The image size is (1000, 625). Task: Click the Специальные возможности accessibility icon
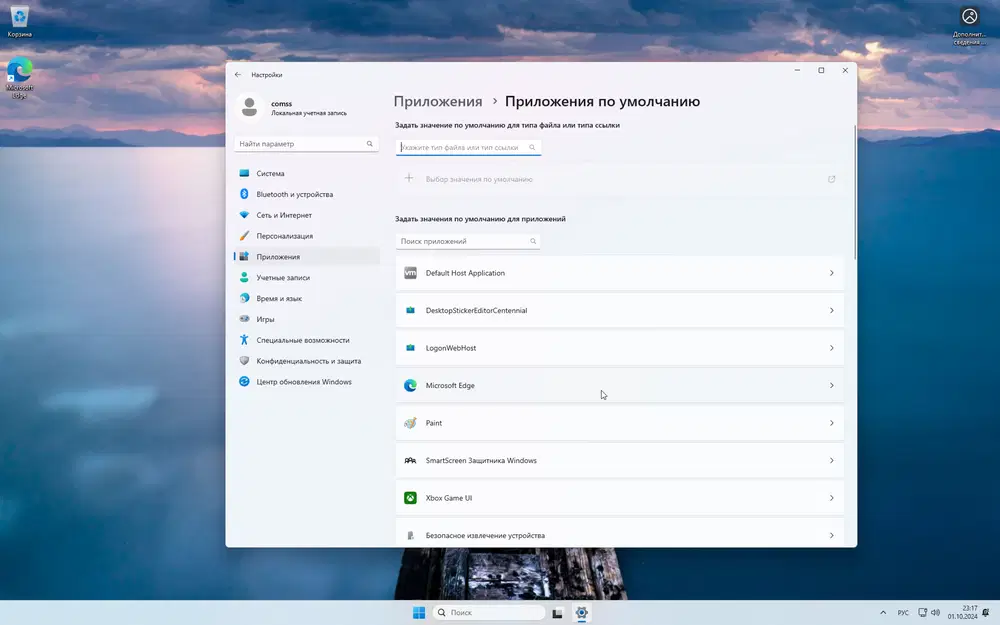coord(244,340)
